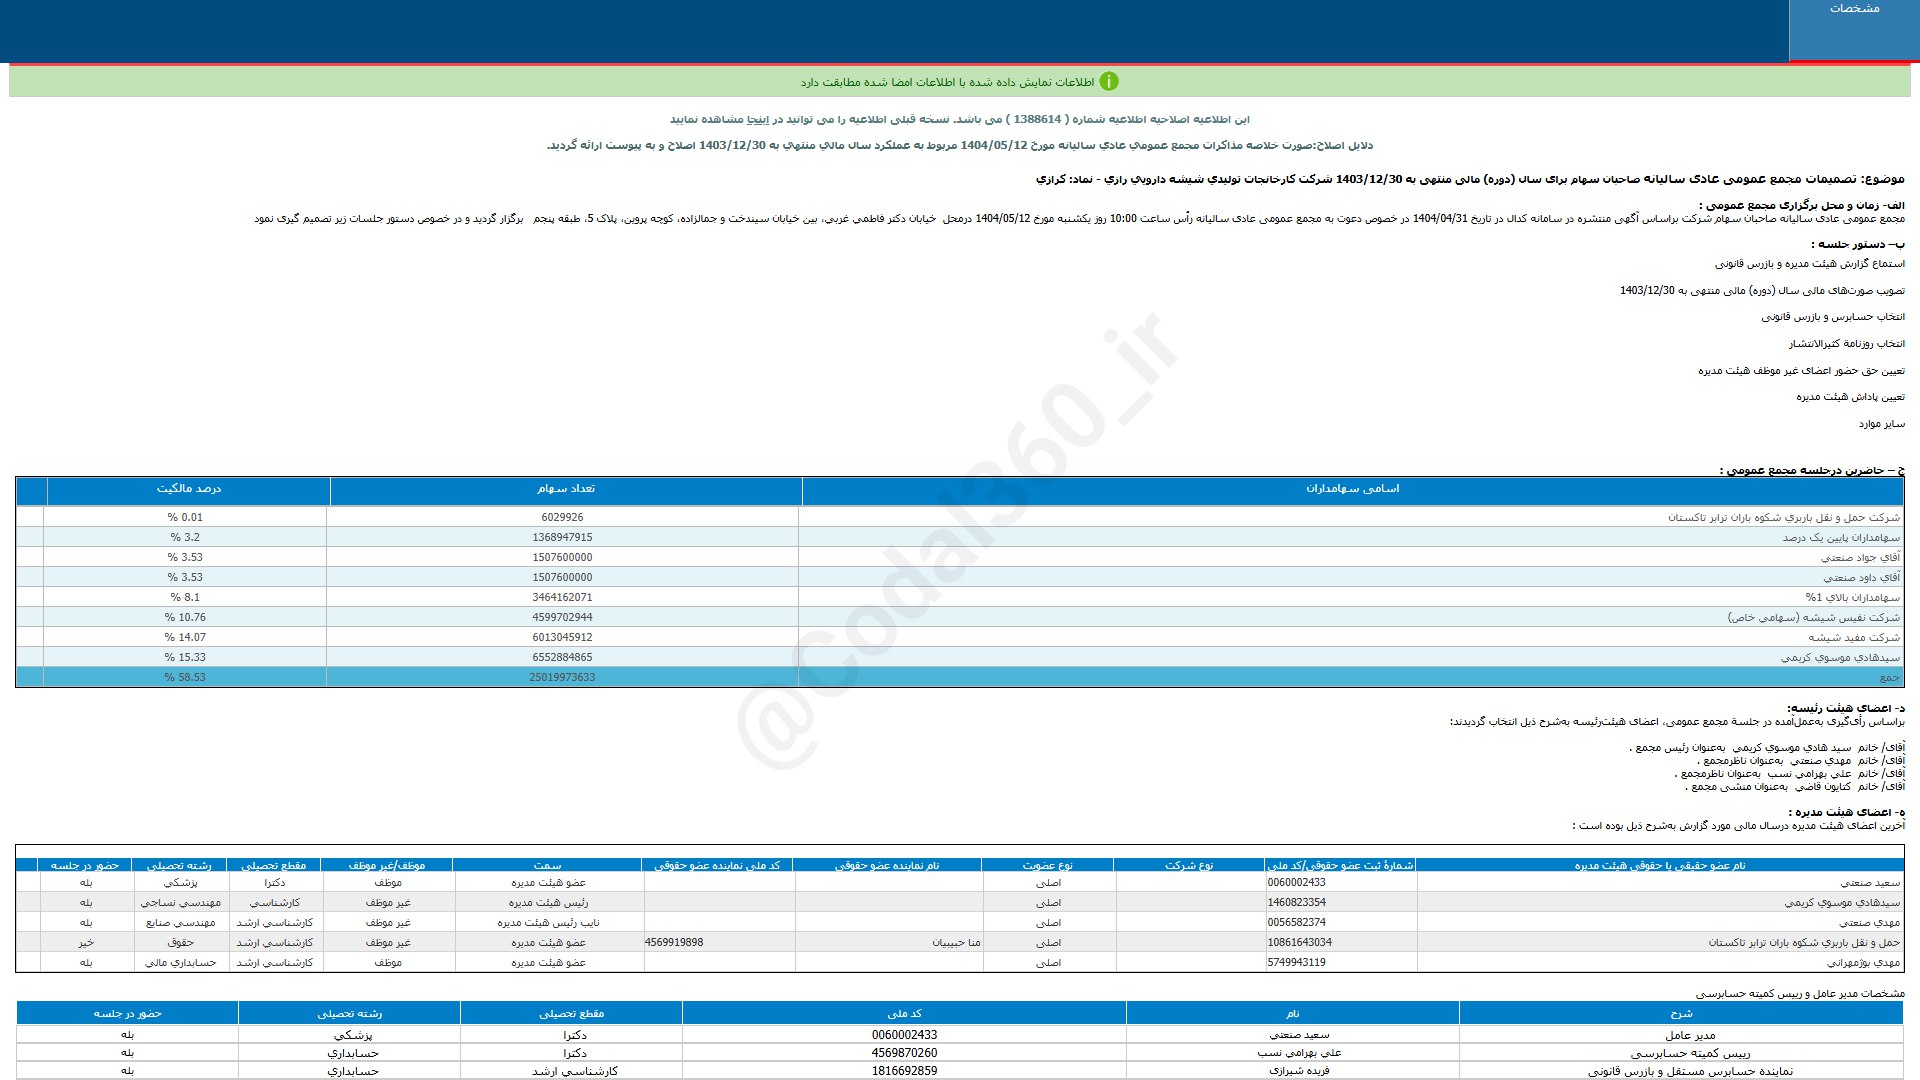Select agenda item انتخاب روزنامه کثیرالانتشار

click(x=1846, y=344)
